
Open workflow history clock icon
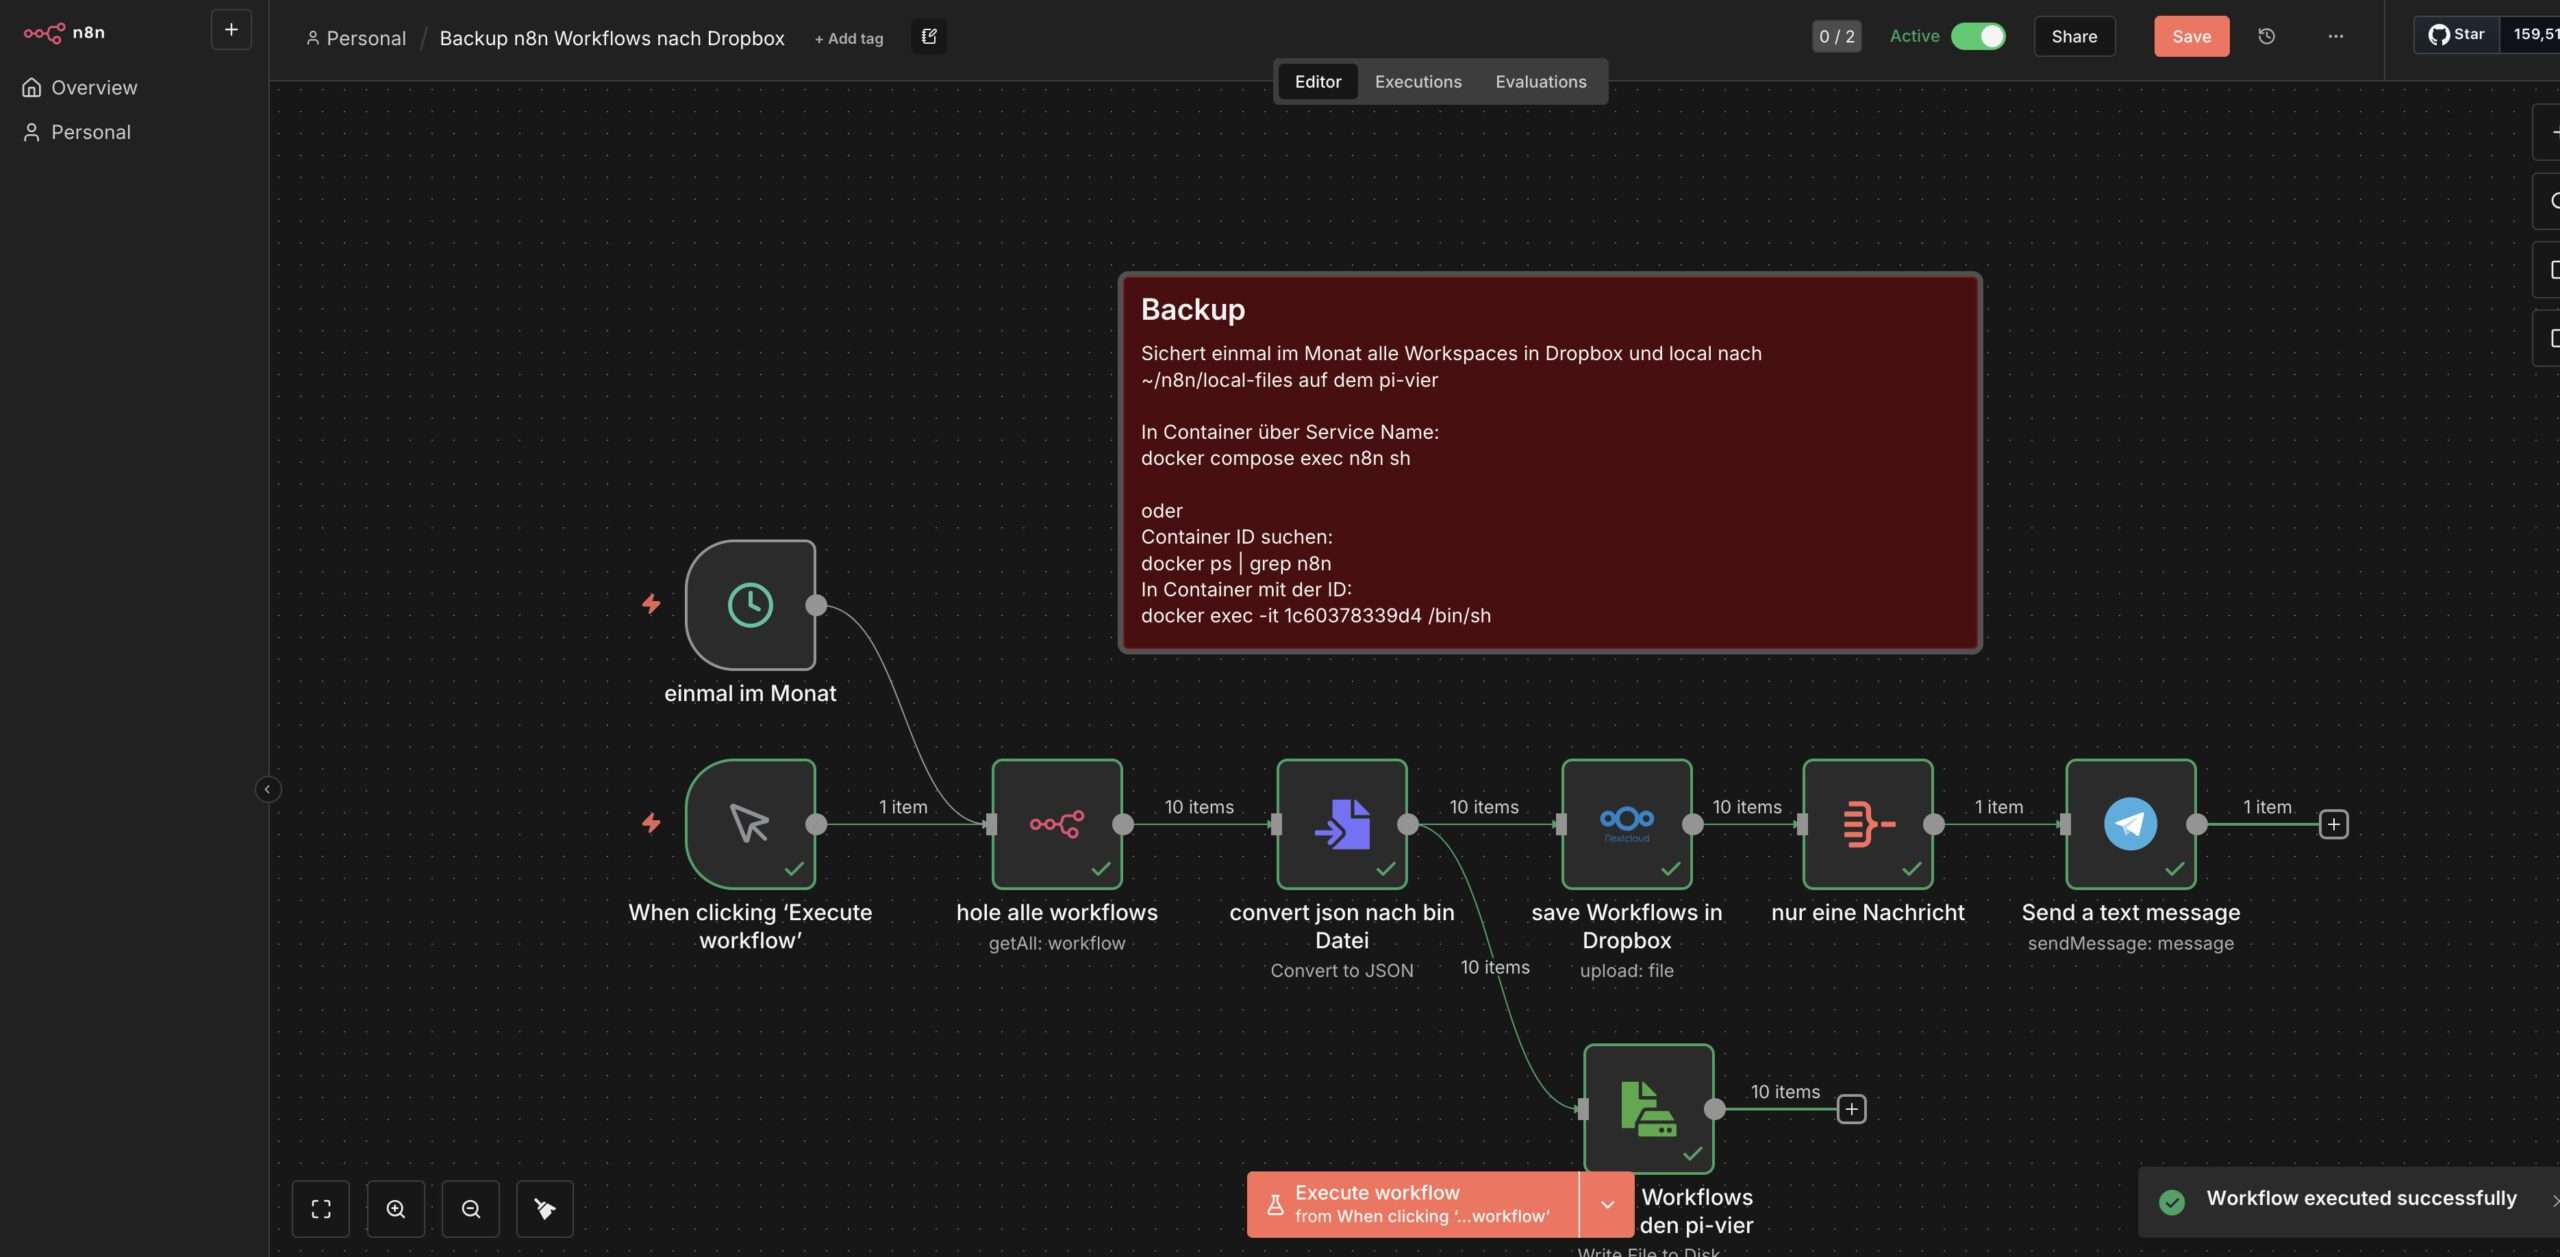pos(2266,36)
